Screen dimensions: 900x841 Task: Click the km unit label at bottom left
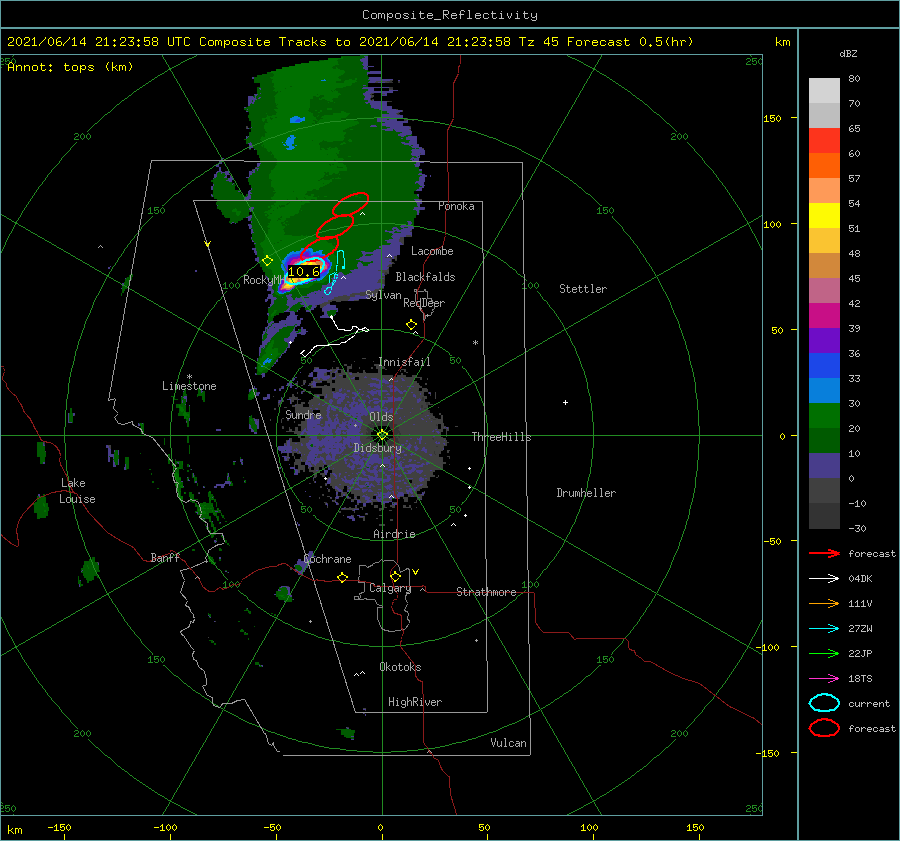(x=14, y=830)
